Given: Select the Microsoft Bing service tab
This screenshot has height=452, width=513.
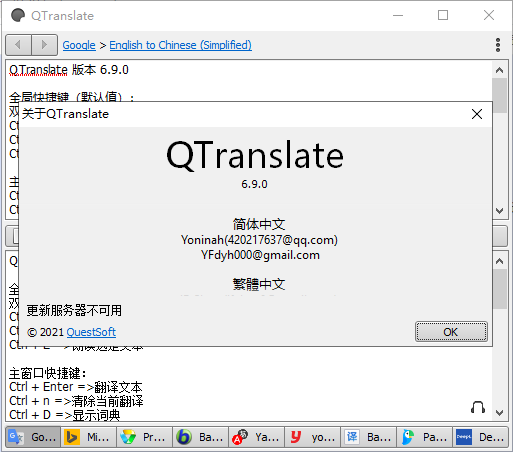Looking at the screenshot, I should pyautogui.click(x=89, y=437).
